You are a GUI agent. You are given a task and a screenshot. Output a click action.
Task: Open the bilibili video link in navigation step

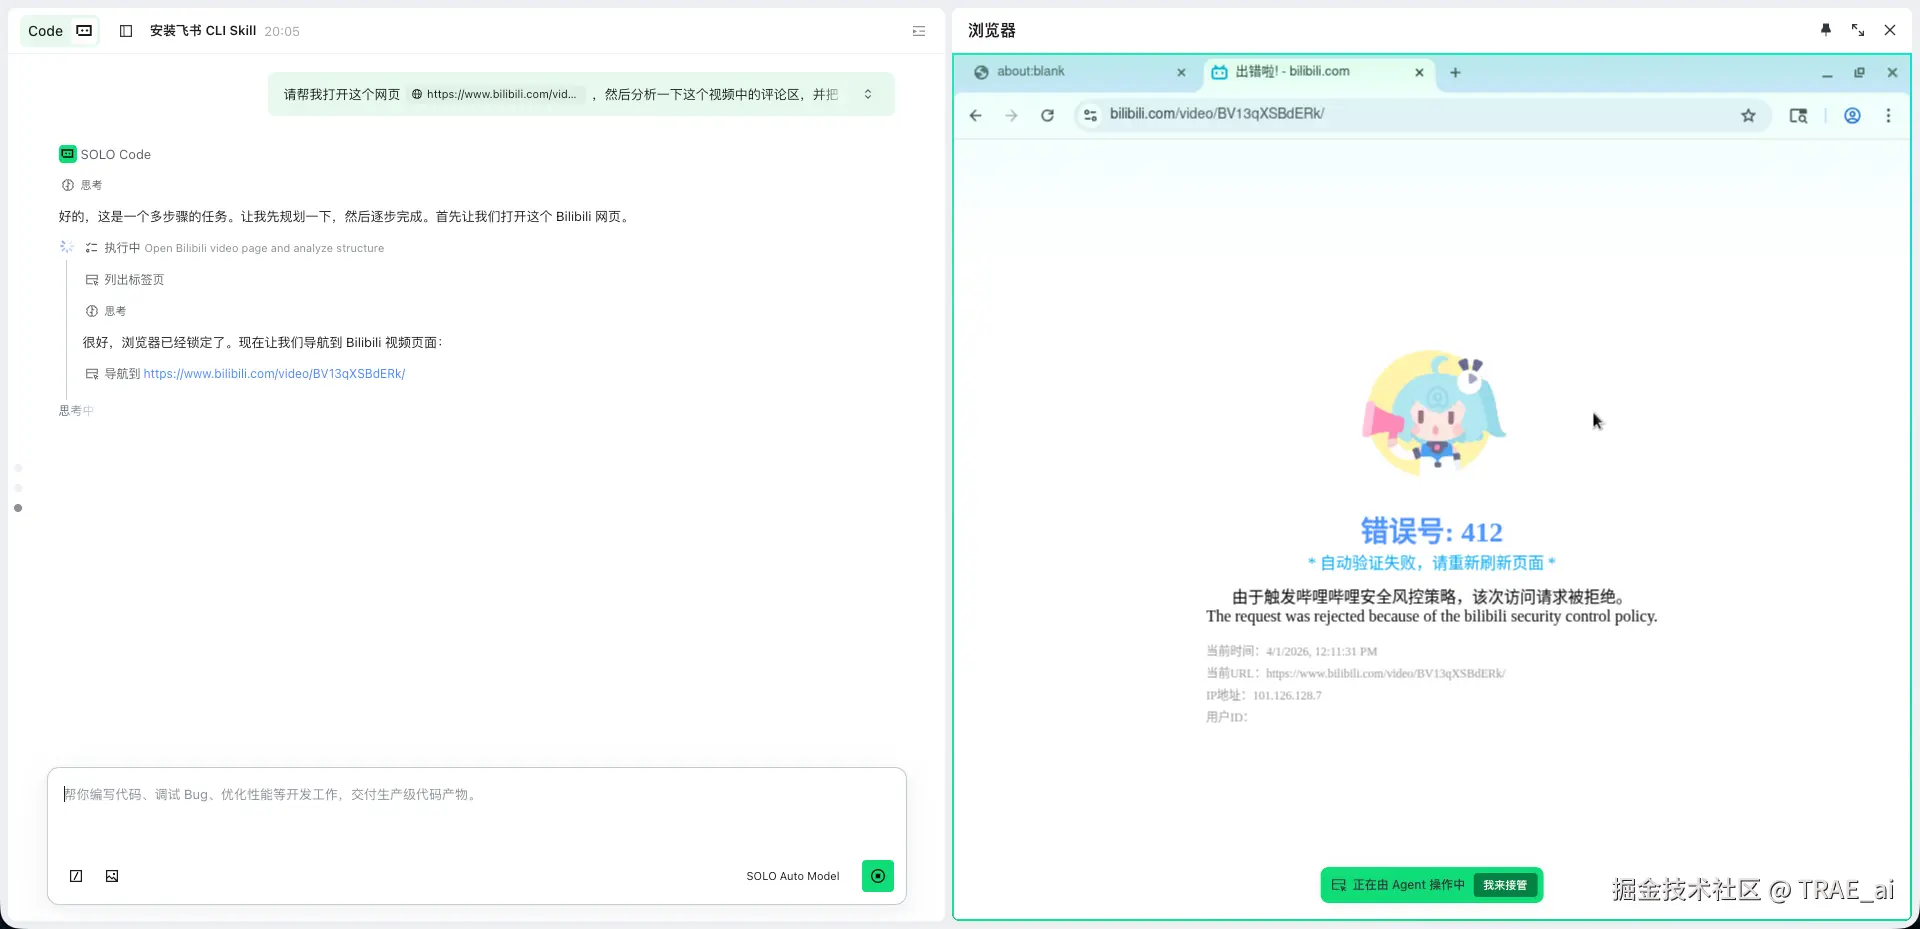coord(274,374)
